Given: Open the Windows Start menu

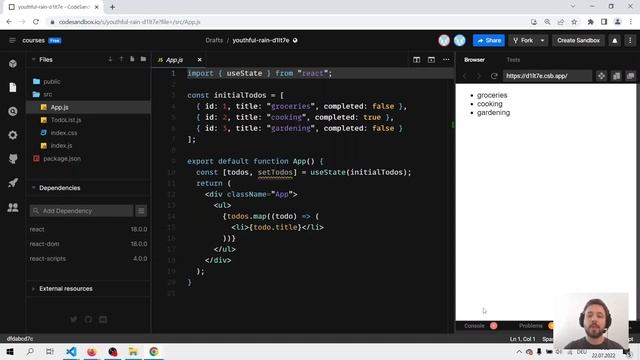Looking at the screenshot, I should click(x=10, y=351).
